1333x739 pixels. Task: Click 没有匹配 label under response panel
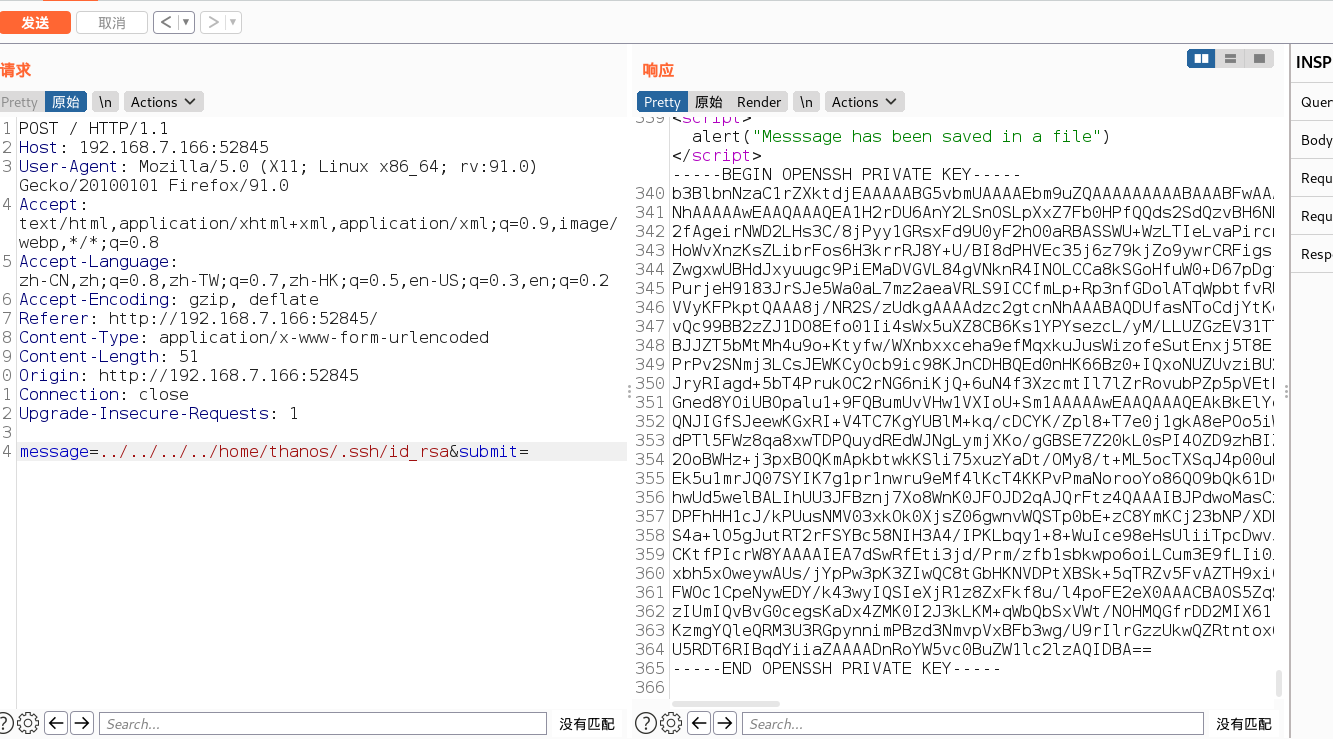[1244, 724]
